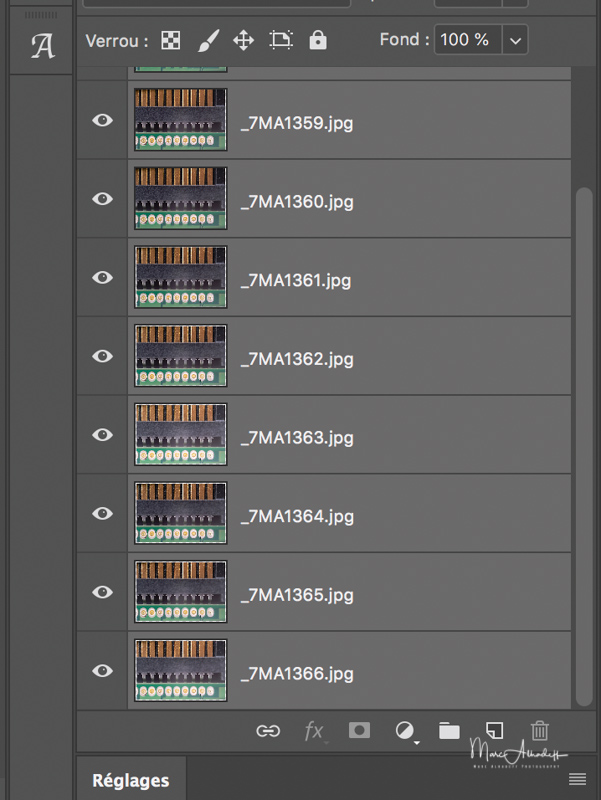
Task: Link layers using chain icon
Action: [268, 731]
